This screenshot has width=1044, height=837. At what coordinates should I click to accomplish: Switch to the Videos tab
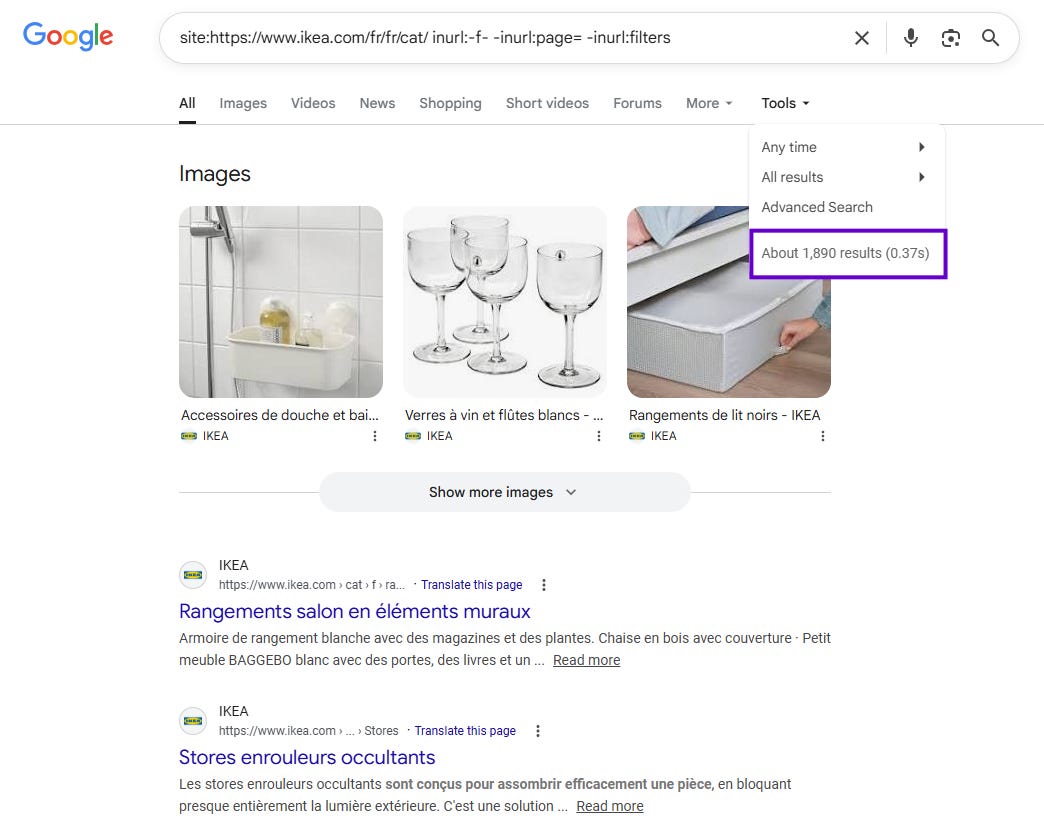tap(313, 103)
